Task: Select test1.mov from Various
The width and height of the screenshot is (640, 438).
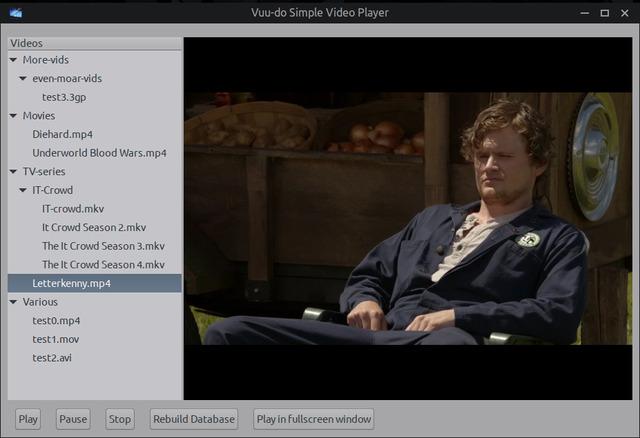Action: tap(55, 339)
